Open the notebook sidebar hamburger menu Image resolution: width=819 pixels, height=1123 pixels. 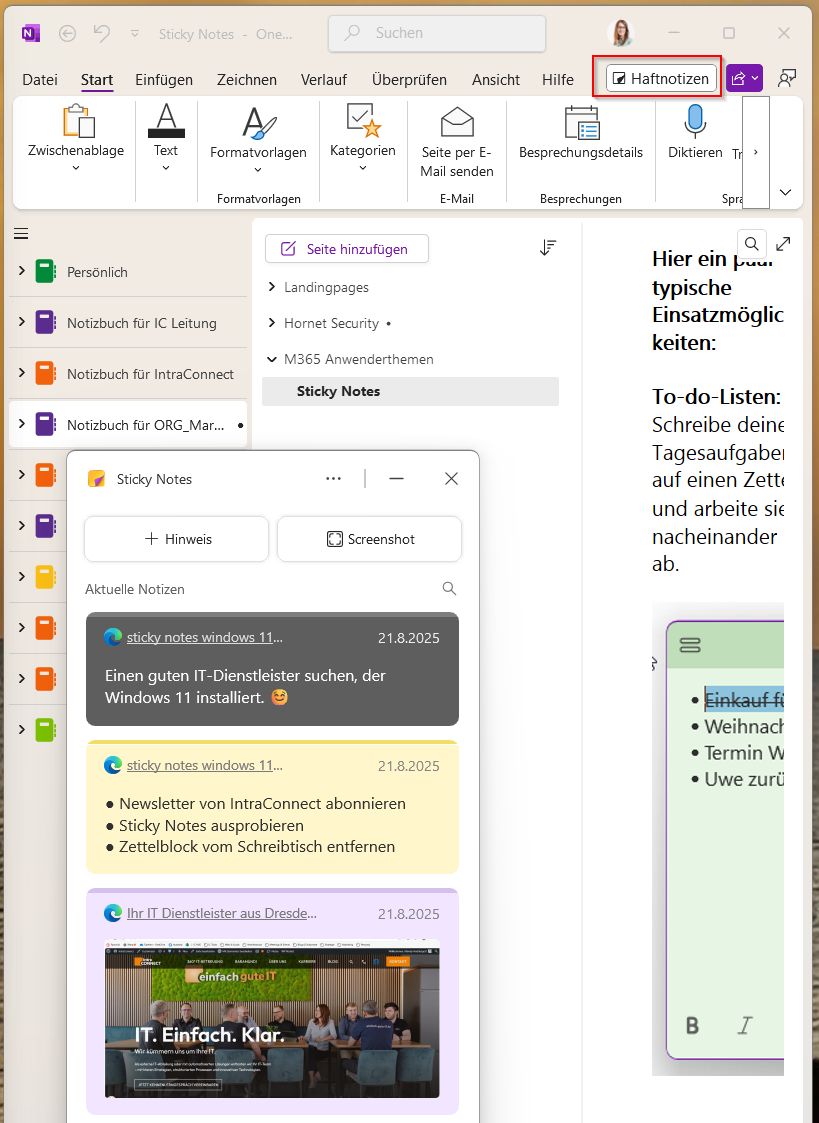(21, 233)
